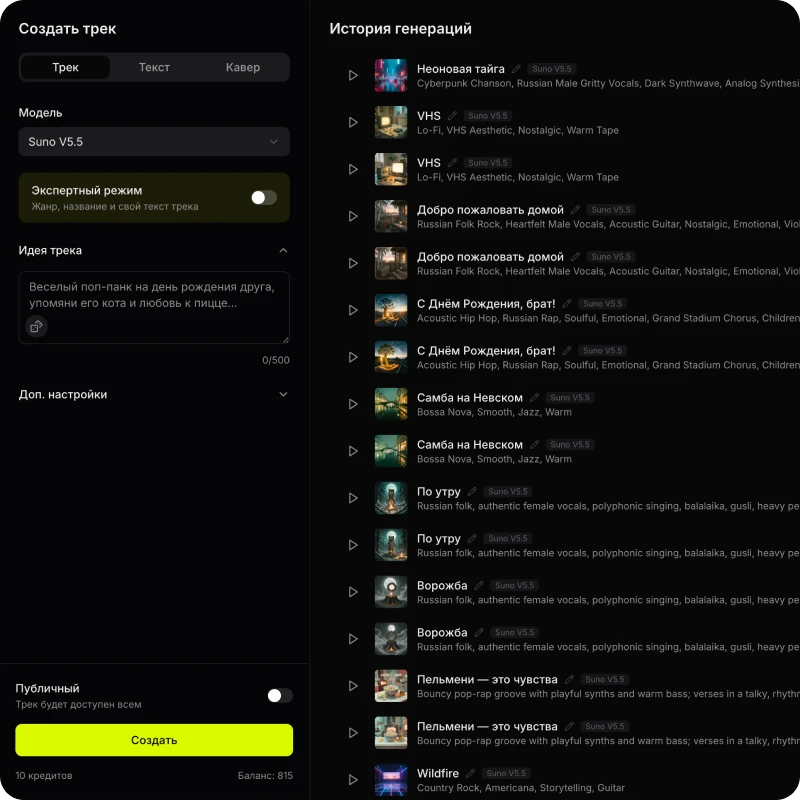
Task: Enable the Экспертный режим switch
Action: [x=263, y=198]
